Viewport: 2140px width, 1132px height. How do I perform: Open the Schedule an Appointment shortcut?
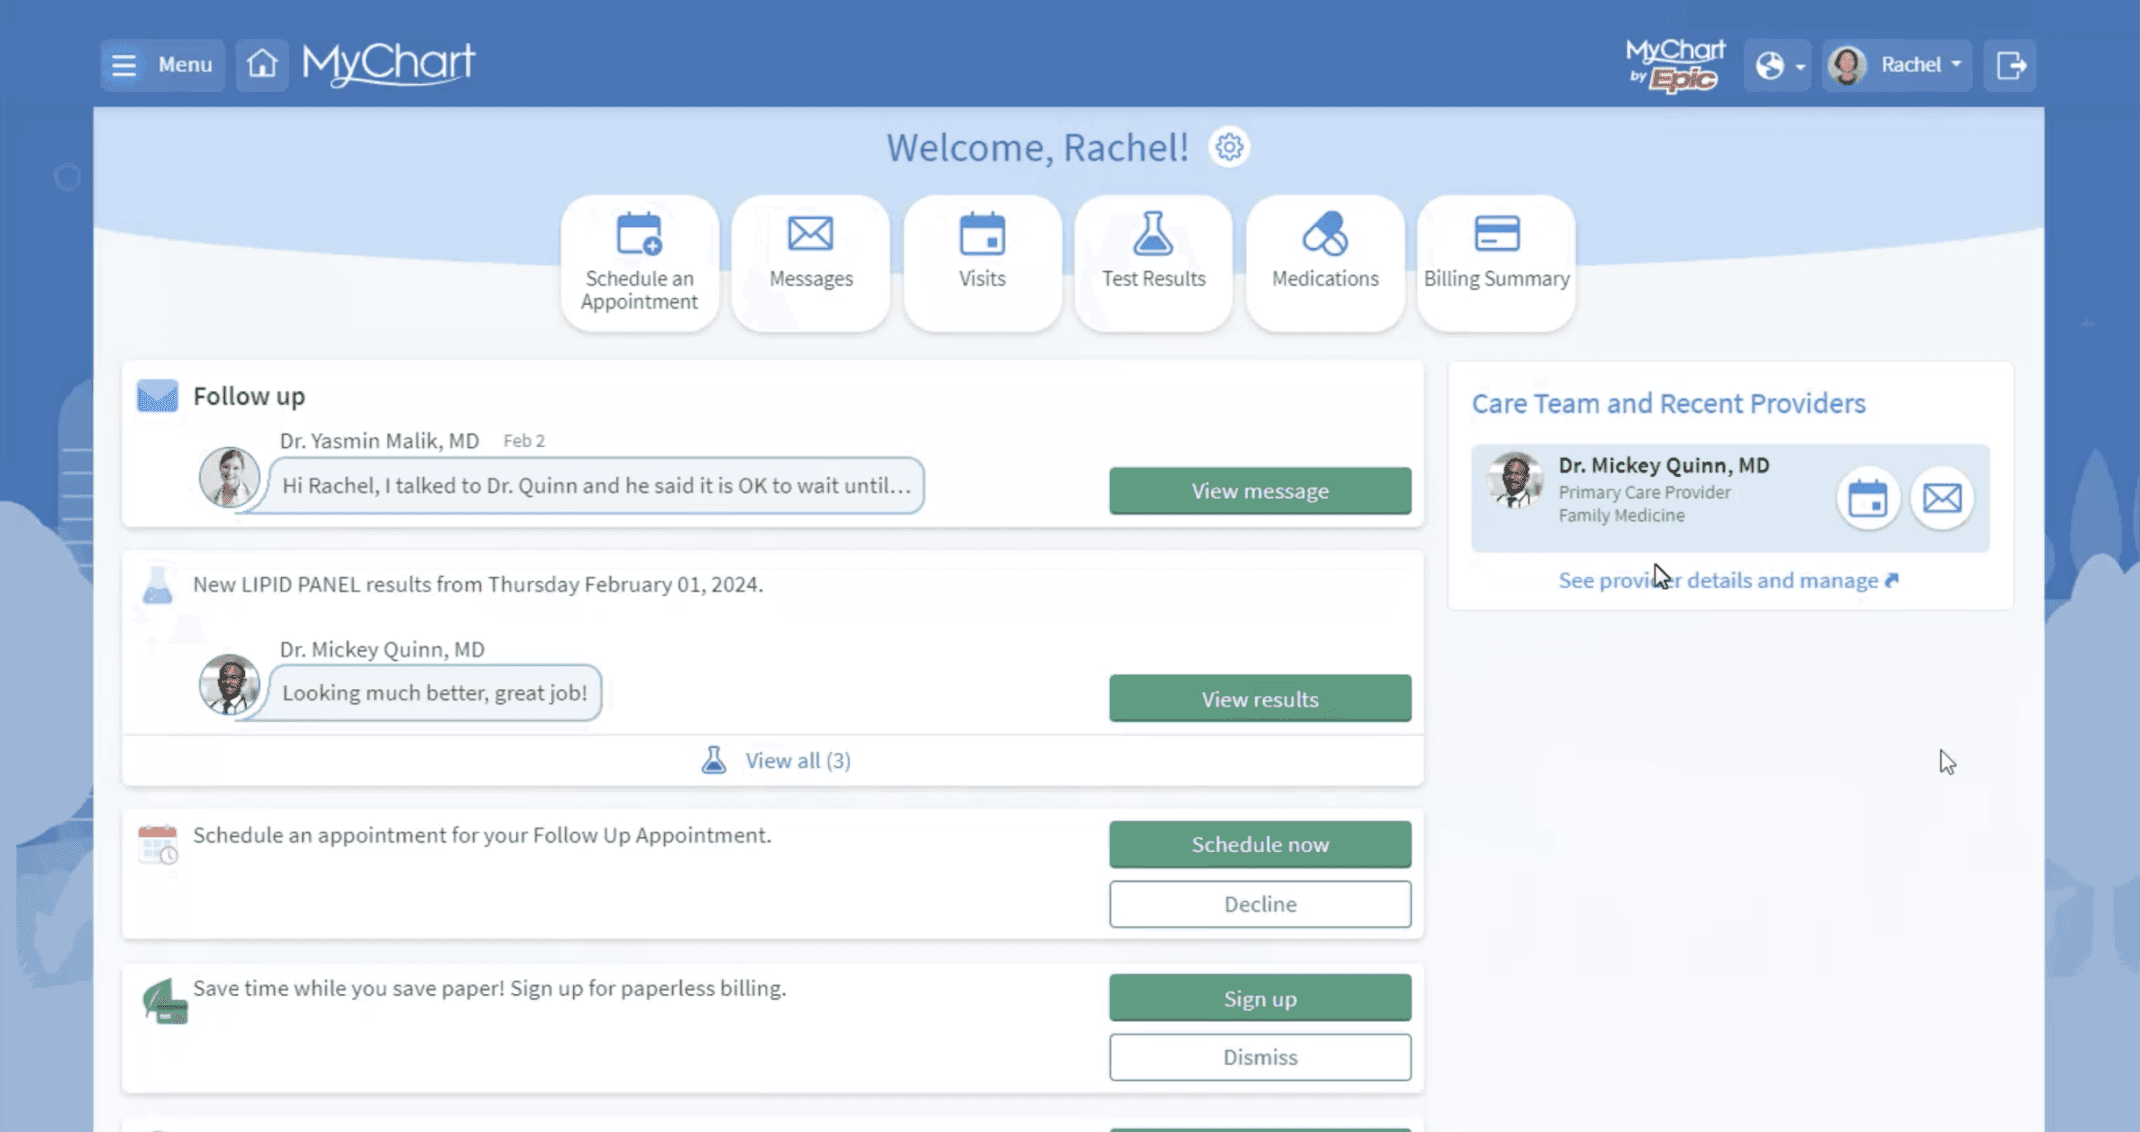(x=639, y=262)
